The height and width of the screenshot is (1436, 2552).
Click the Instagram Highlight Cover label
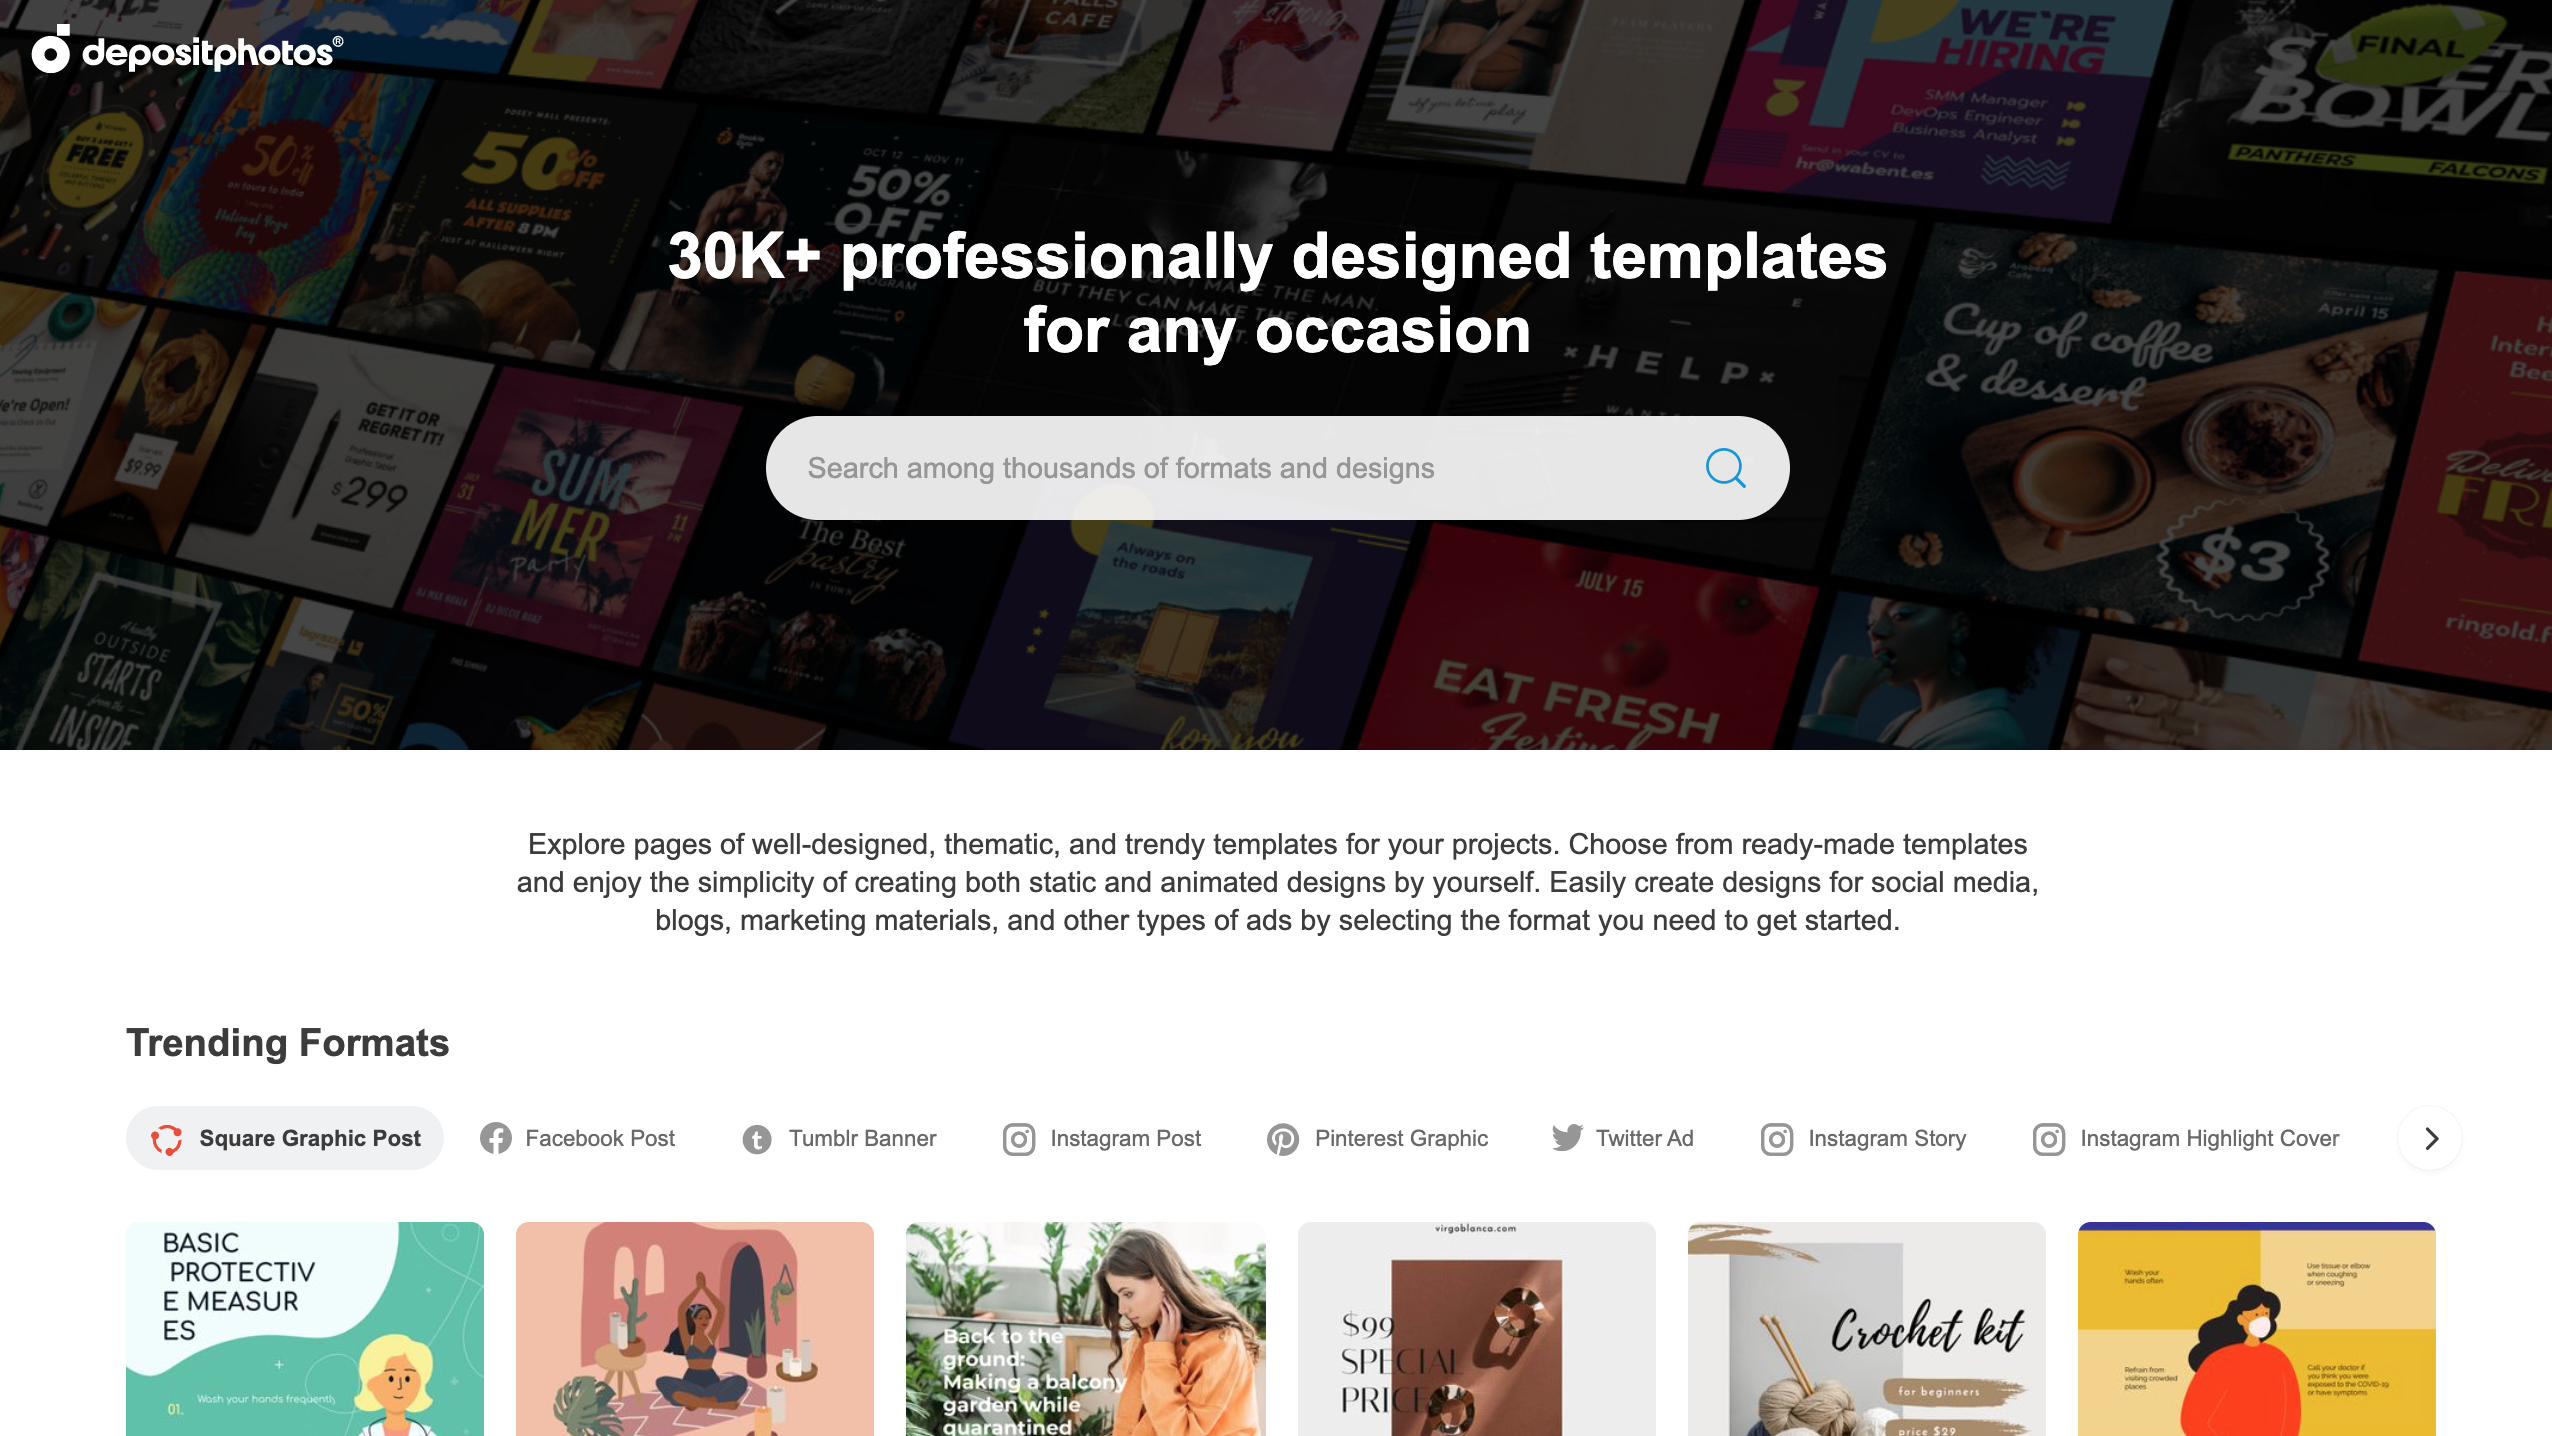(2208, 1138)
